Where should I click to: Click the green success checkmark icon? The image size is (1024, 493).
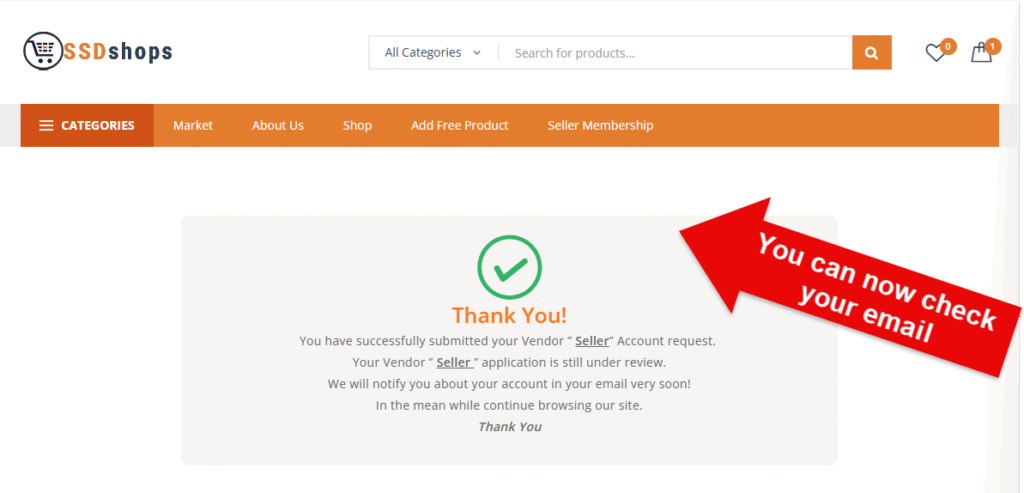click(509, 268)
